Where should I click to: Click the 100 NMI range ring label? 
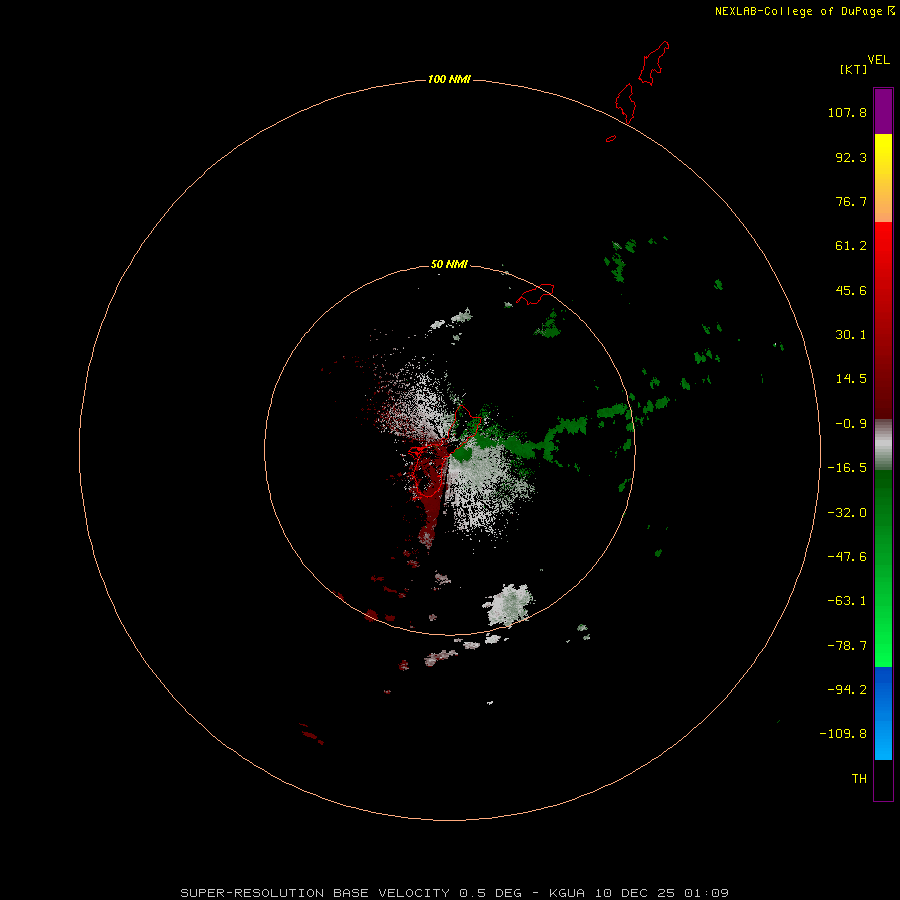coord(449,79)
